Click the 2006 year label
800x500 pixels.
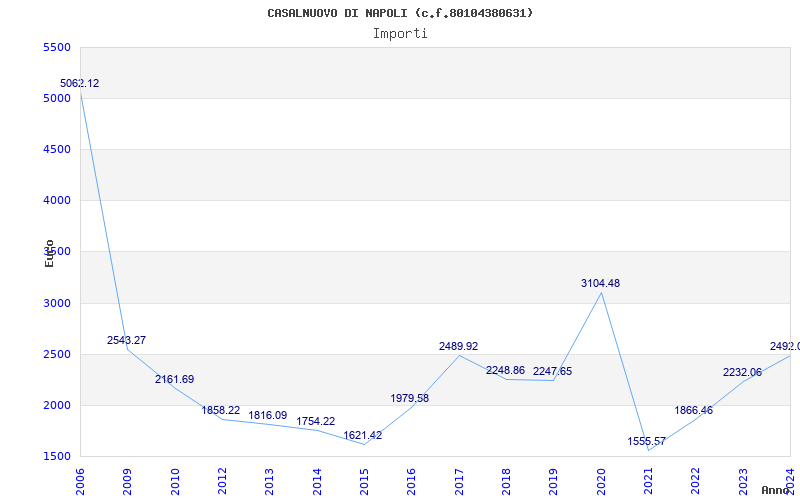(80, 481)
